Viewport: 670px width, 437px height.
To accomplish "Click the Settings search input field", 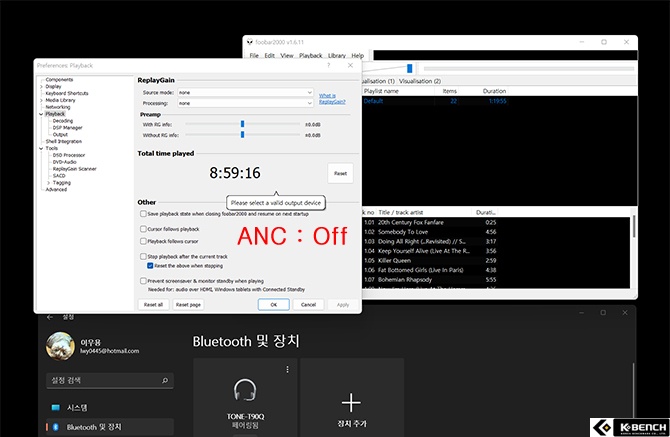I will (x=110, y=380).
